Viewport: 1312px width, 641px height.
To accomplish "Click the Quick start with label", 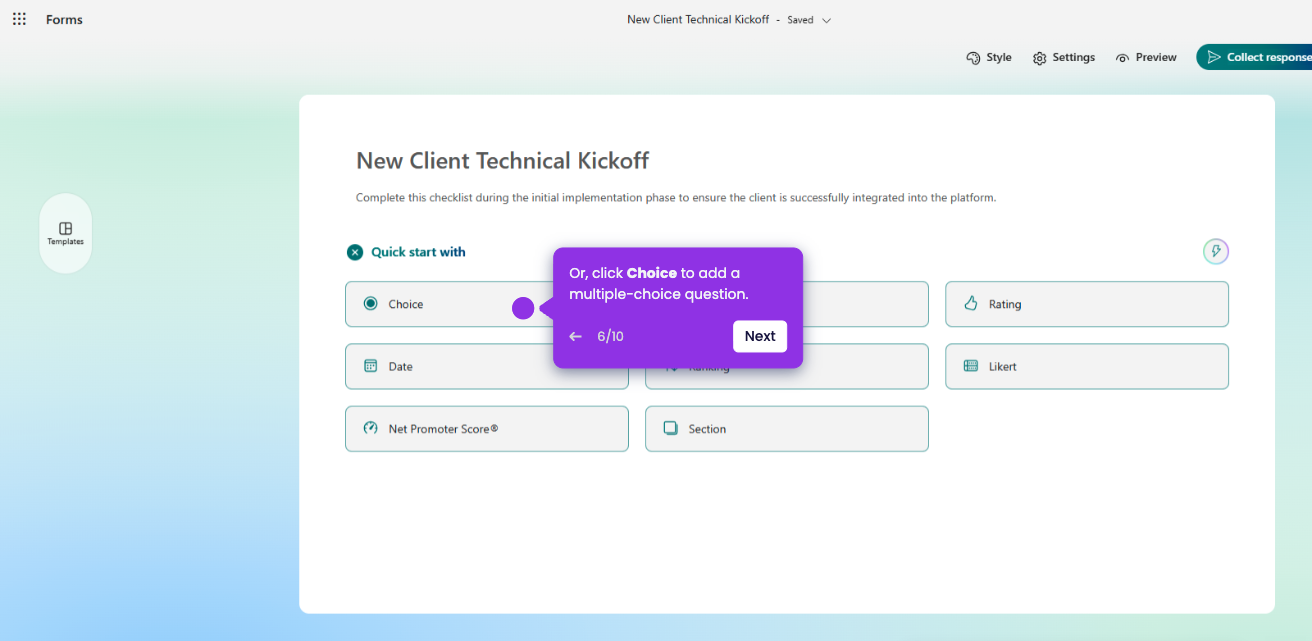I will [418, 252].
